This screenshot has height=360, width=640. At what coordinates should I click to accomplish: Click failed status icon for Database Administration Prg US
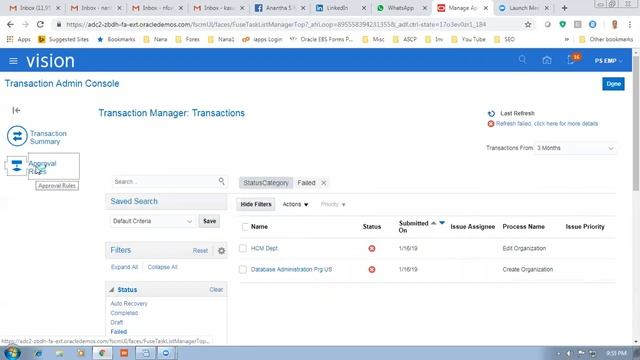point(372,269)
